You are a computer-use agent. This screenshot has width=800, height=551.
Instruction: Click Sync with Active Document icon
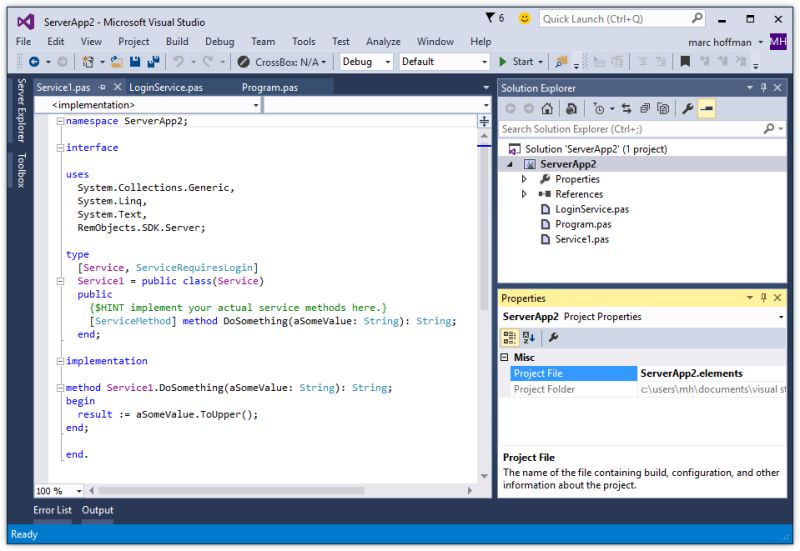[627, 108]
